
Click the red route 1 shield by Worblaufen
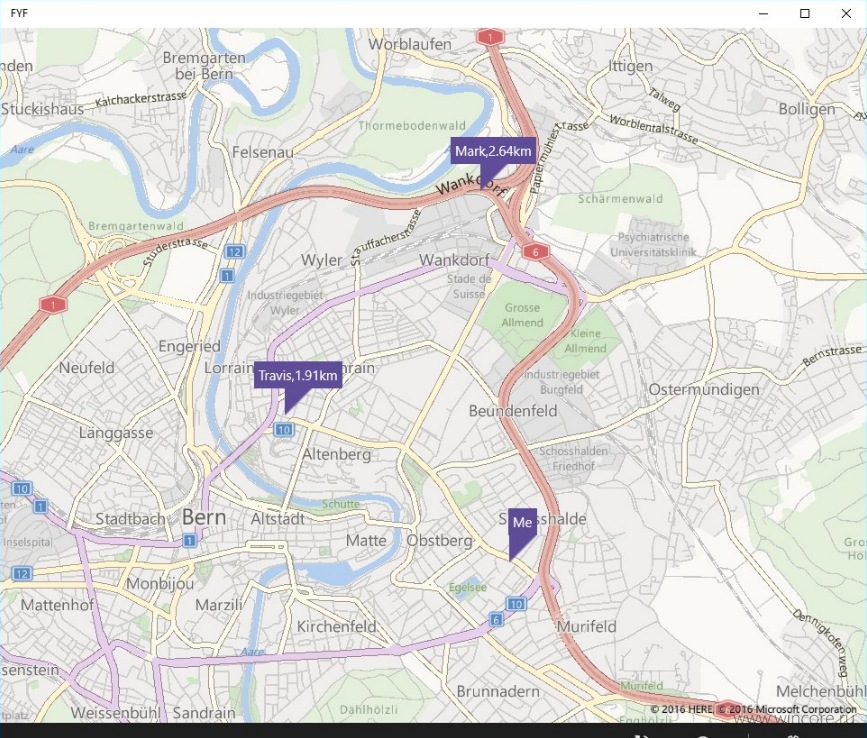pos(490,38)
